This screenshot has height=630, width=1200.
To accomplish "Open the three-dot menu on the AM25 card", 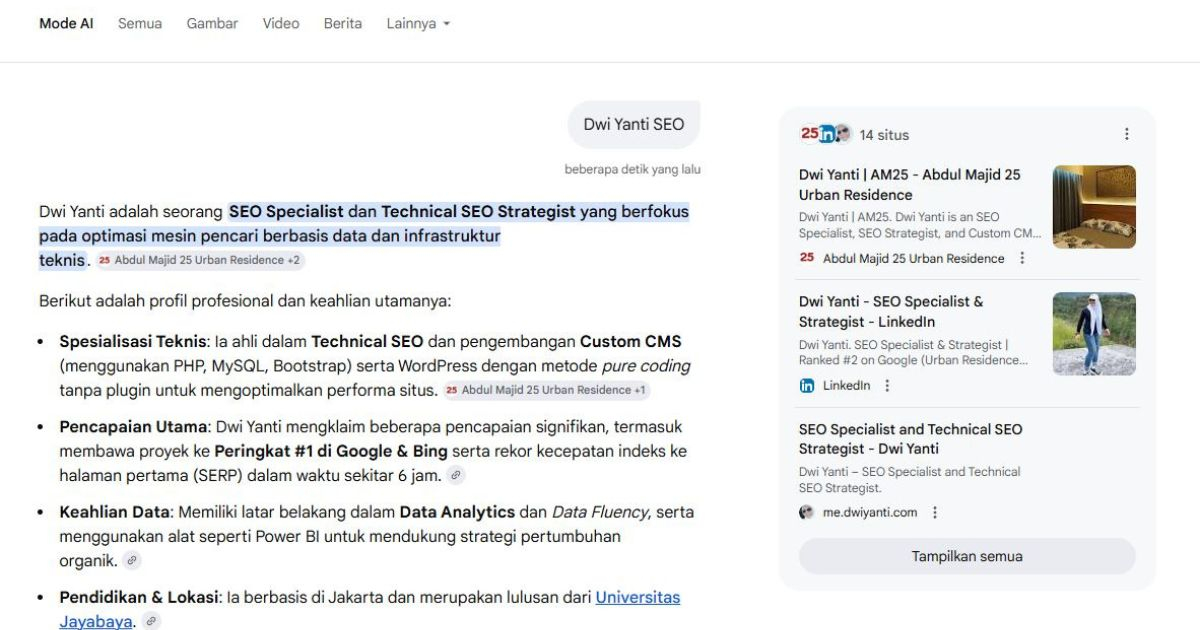I will [x=1022, y=258].
